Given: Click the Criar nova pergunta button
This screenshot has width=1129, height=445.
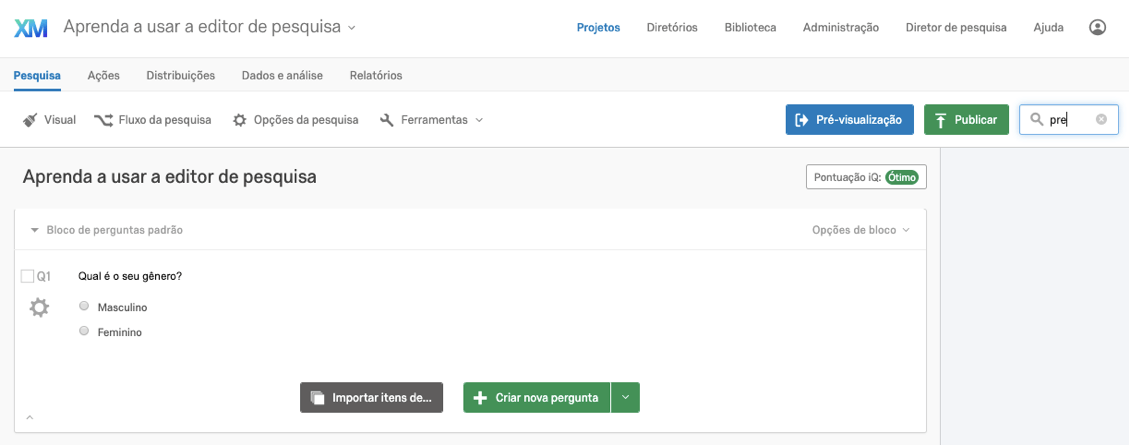Looking at the screenshot, I should (537, 397).
